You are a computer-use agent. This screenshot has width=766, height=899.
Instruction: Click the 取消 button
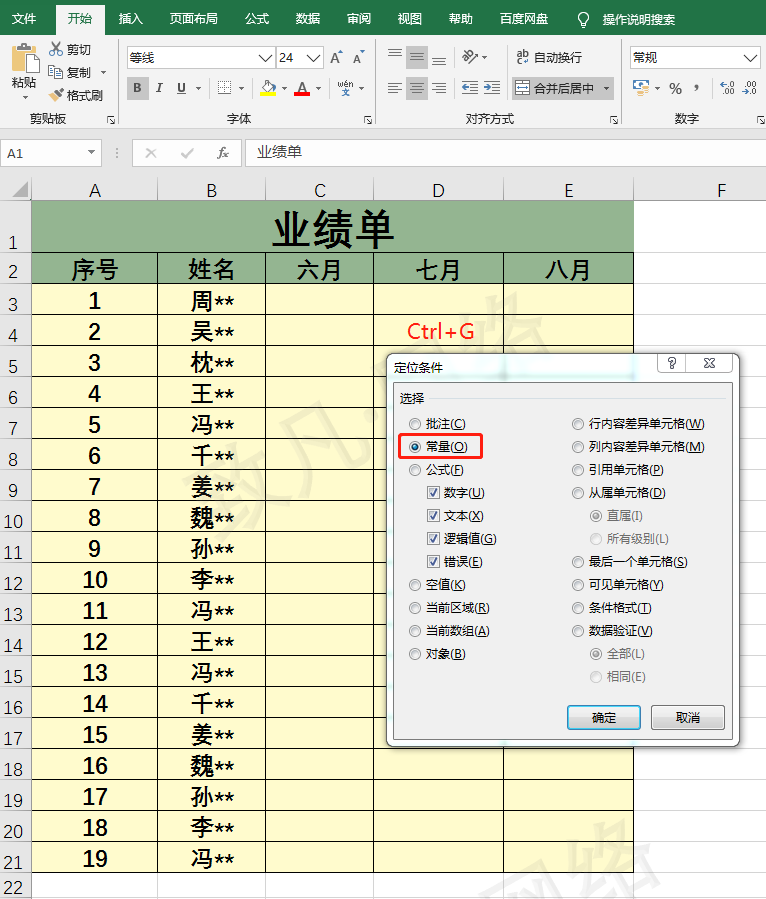[x=688, y=717]
